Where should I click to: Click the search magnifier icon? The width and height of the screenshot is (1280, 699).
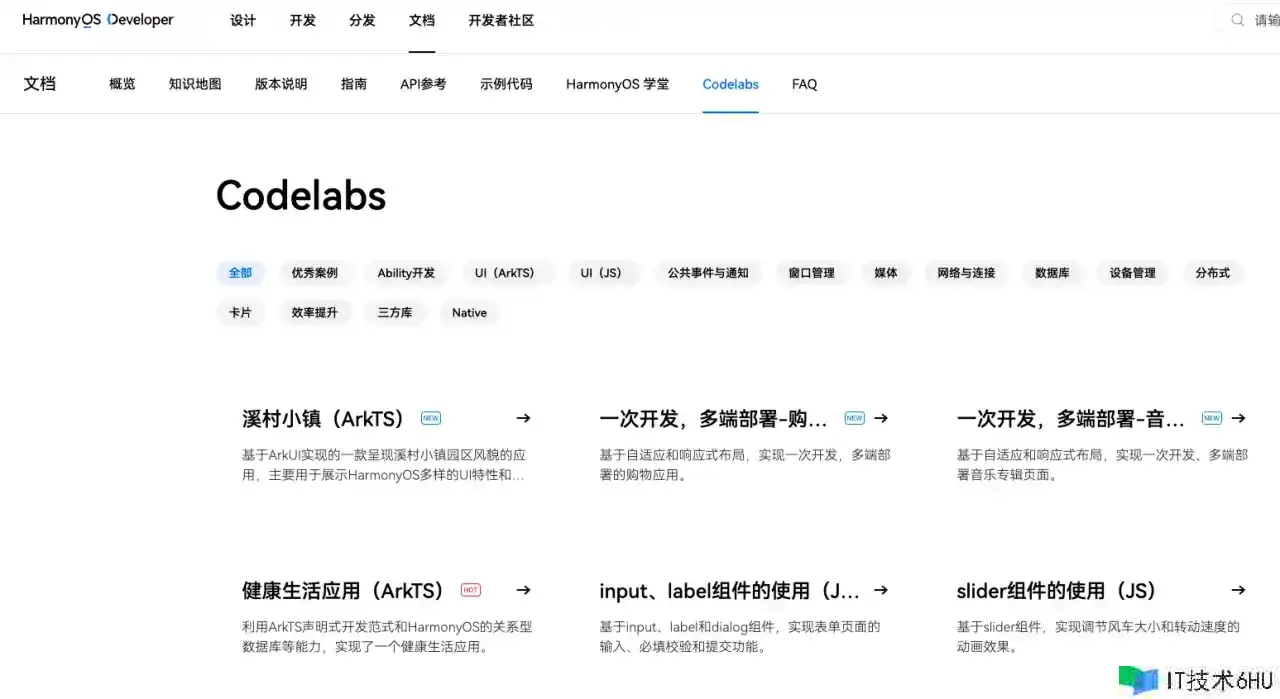(1238, 20)
